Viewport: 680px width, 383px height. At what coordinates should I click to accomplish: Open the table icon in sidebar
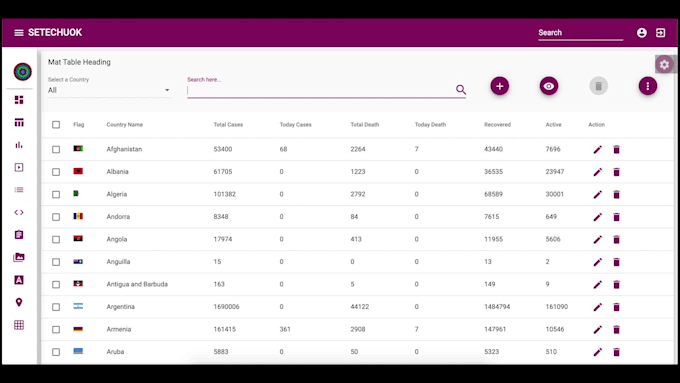click(x=19, y=123)
